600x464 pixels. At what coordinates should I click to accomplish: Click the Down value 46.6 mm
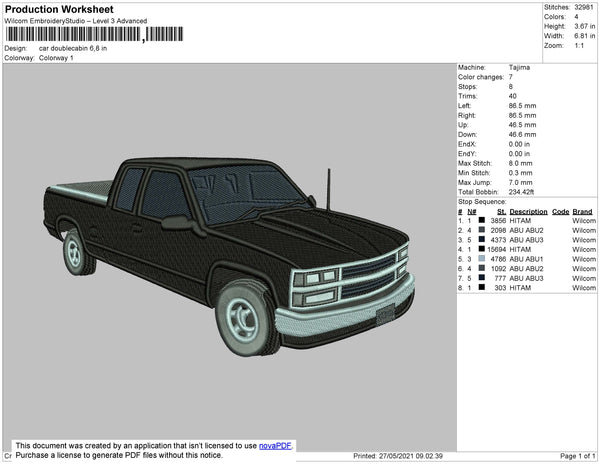point(522,134)
